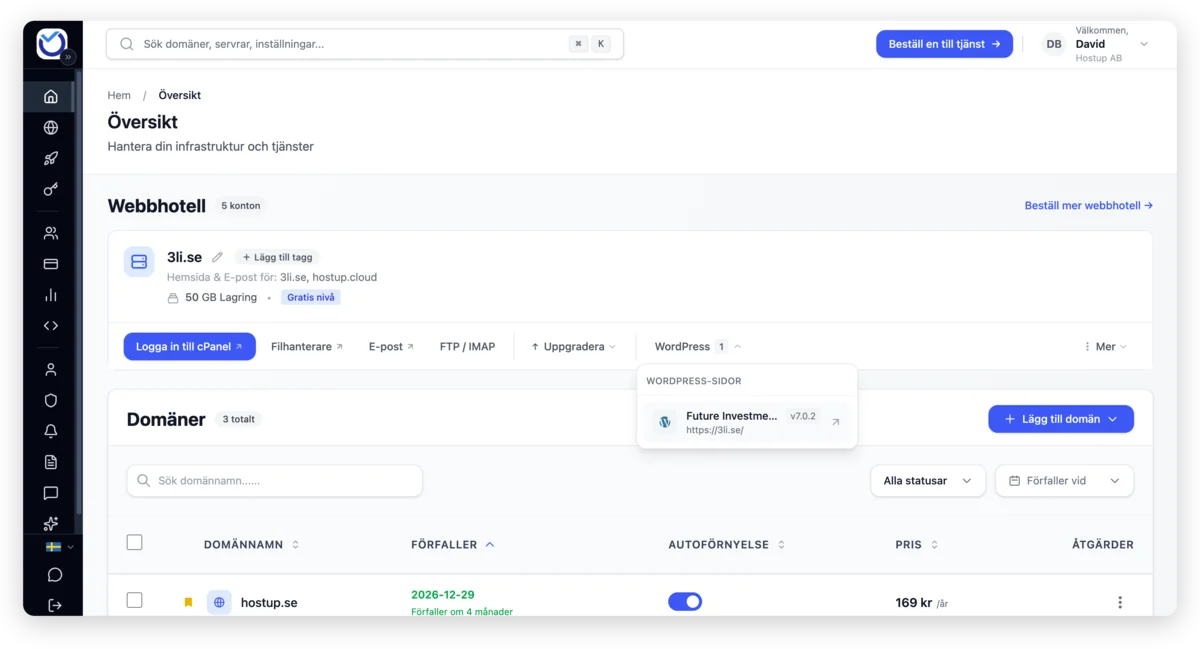Open the credit card billing icon in the sidebar
This screenshot has width=1200, height=649.
tap(51, 264)
